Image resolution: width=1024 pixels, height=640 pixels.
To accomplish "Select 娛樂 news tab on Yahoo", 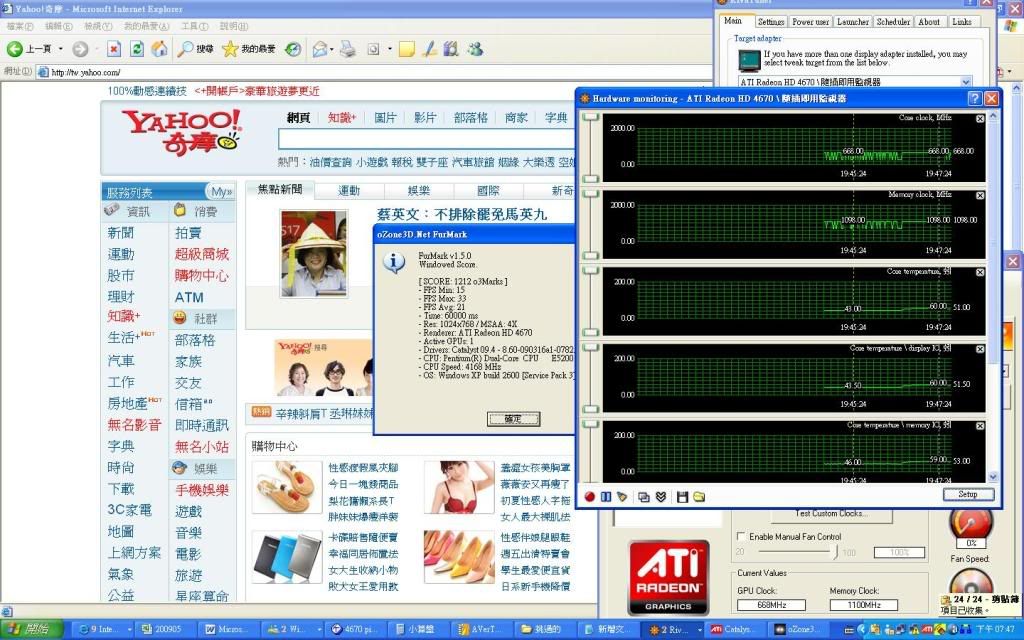I will click(x=419, y=190).
